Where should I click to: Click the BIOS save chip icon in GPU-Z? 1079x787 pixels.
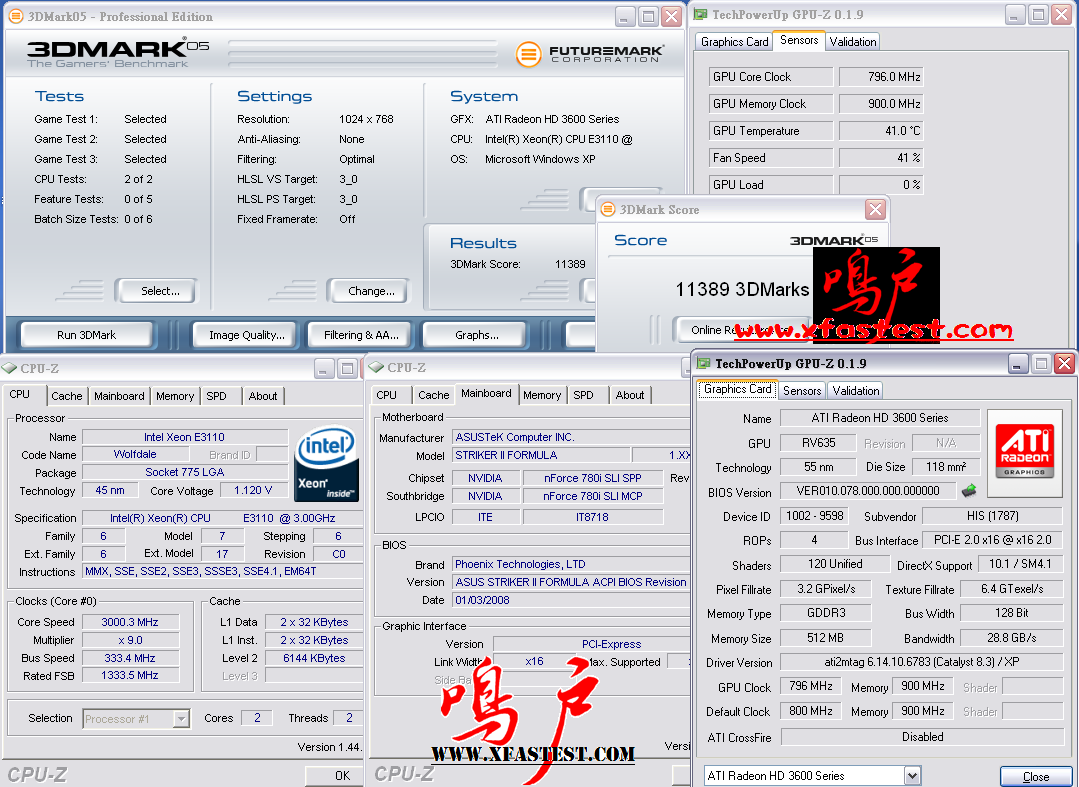click(x=969, y=490)
